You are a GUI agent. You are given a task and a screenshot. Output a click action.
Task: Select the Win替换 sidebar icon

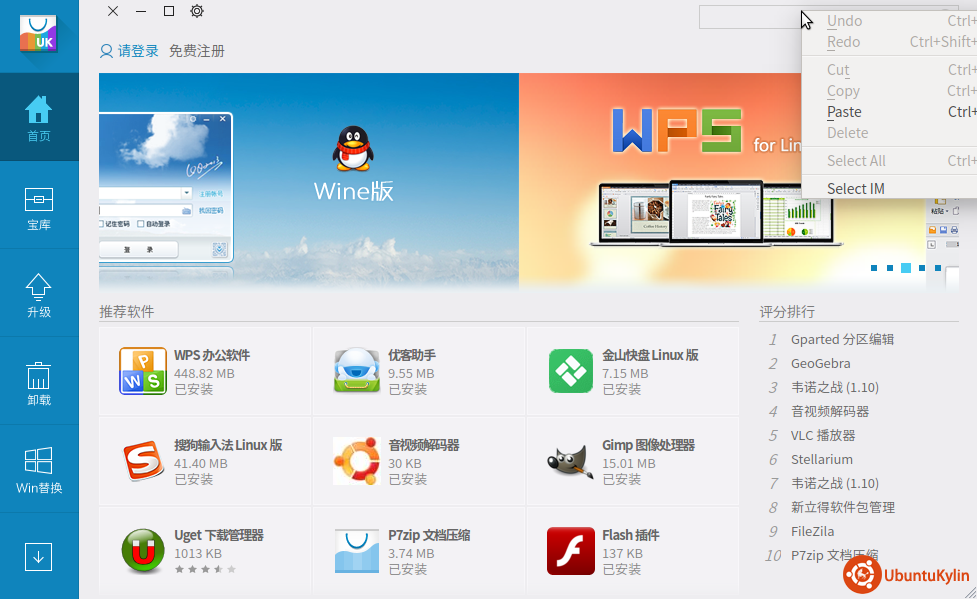(x=39, y=469)
